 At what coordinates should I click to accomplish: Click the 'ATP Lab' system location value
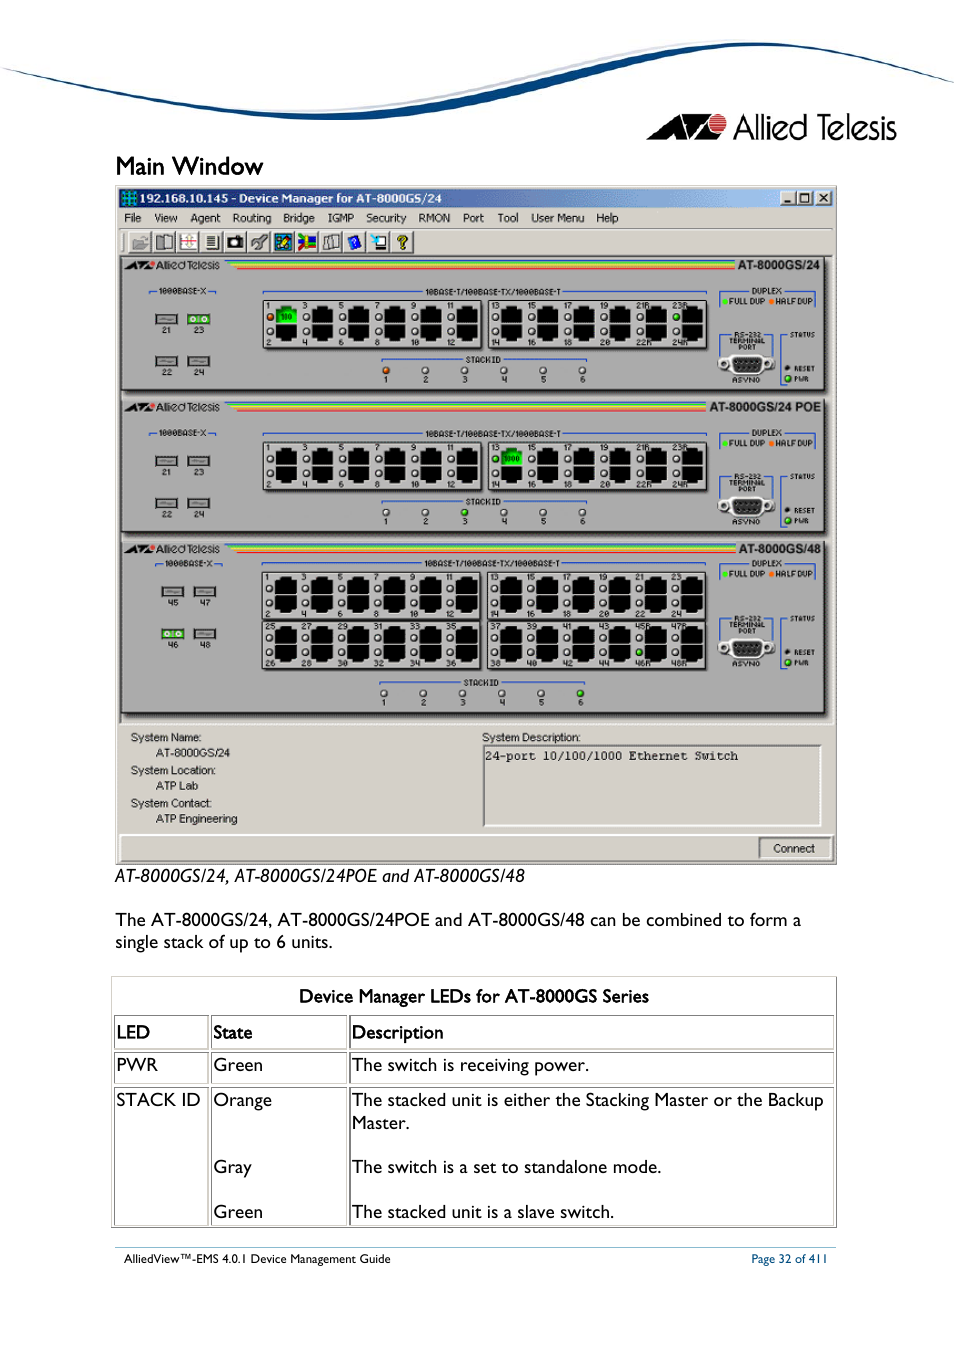tap(177, 786)
